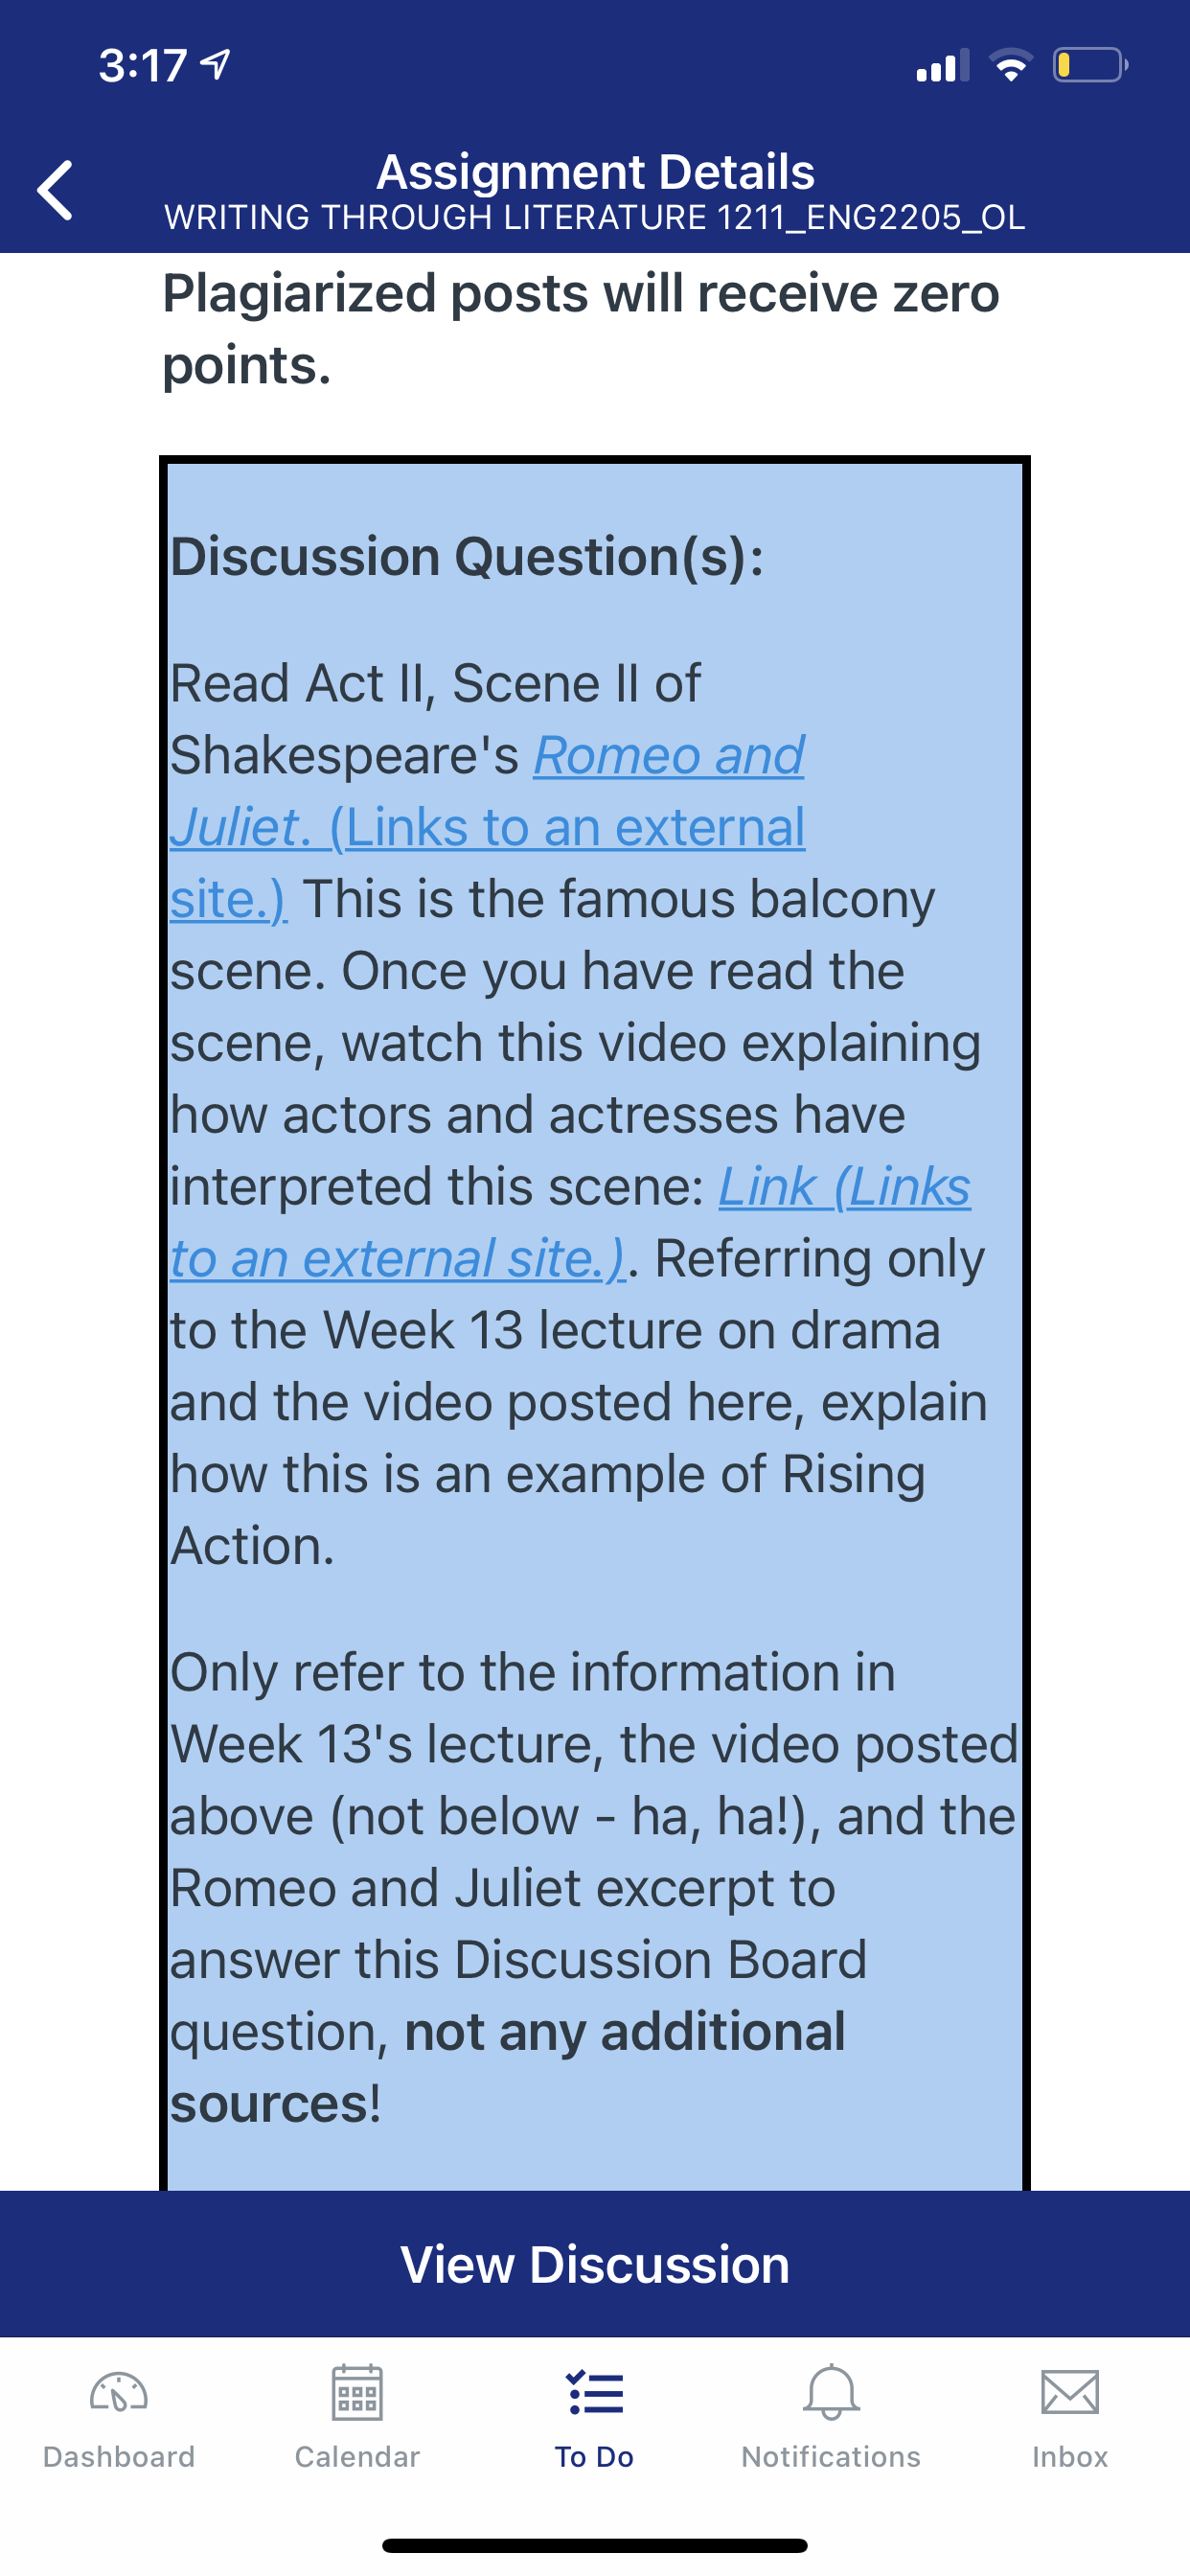This screenshot has height=2576, width=1190.
Task: Tap the back chevron arrow
Action: [x=56, y=189]
